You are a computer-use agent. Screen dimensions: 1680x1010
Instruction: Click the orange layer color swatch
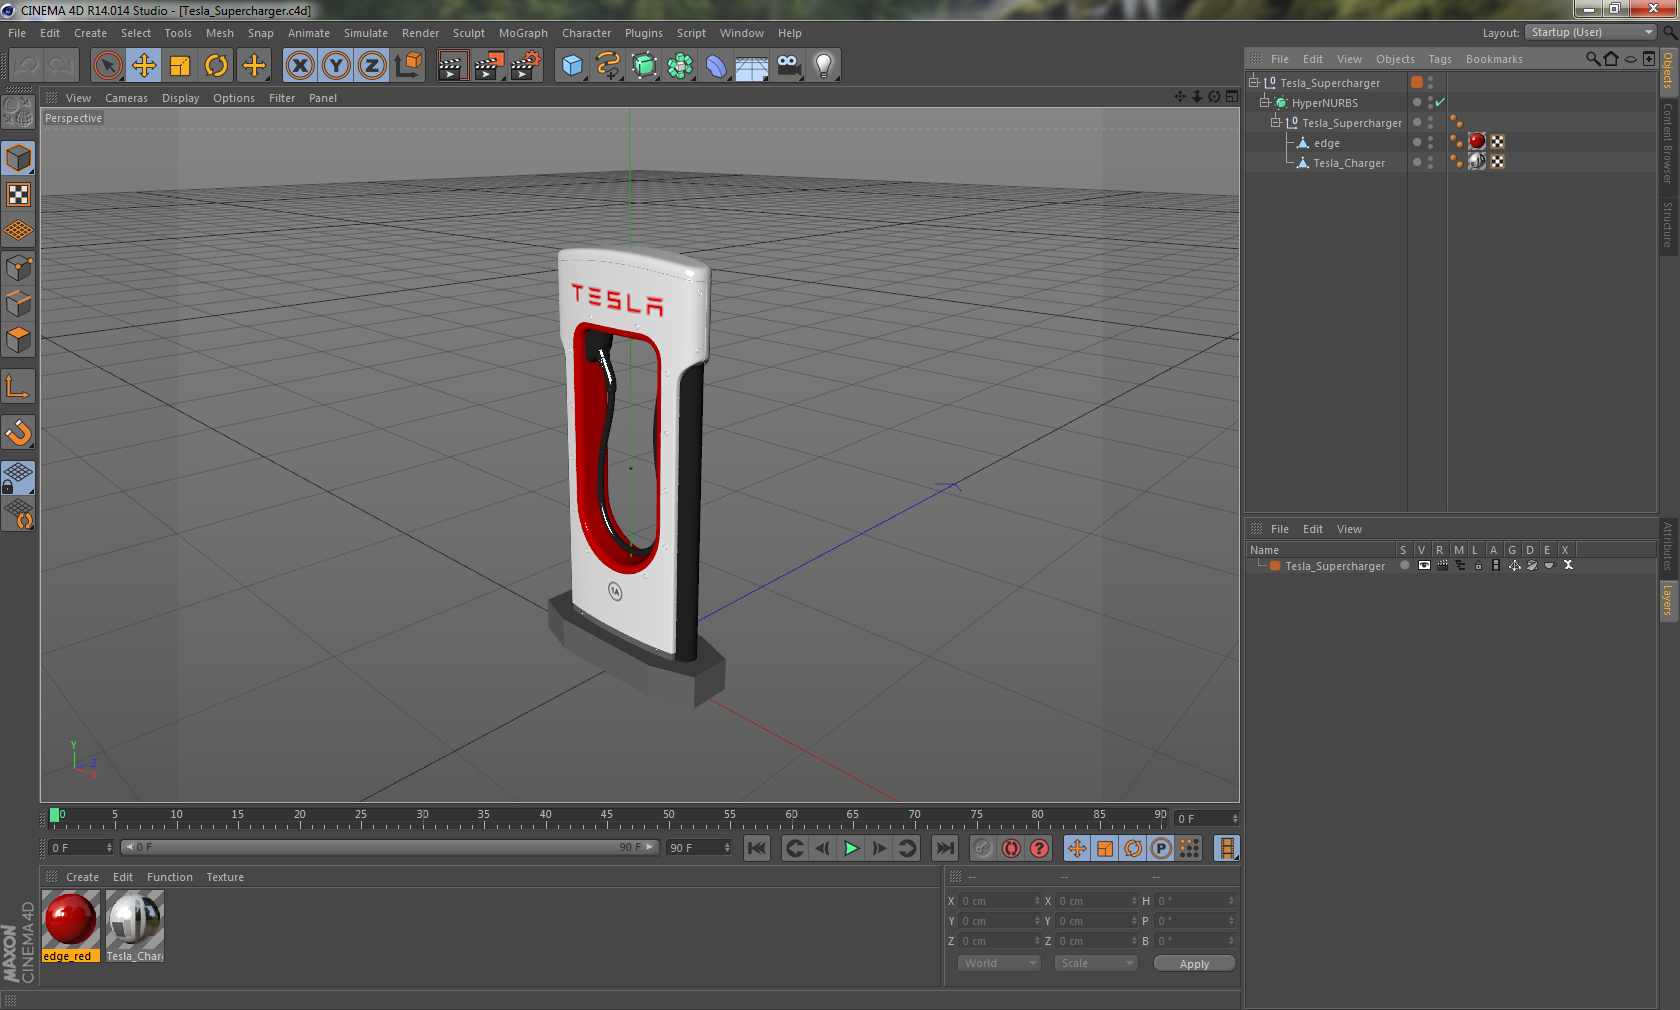[1275, 566]
